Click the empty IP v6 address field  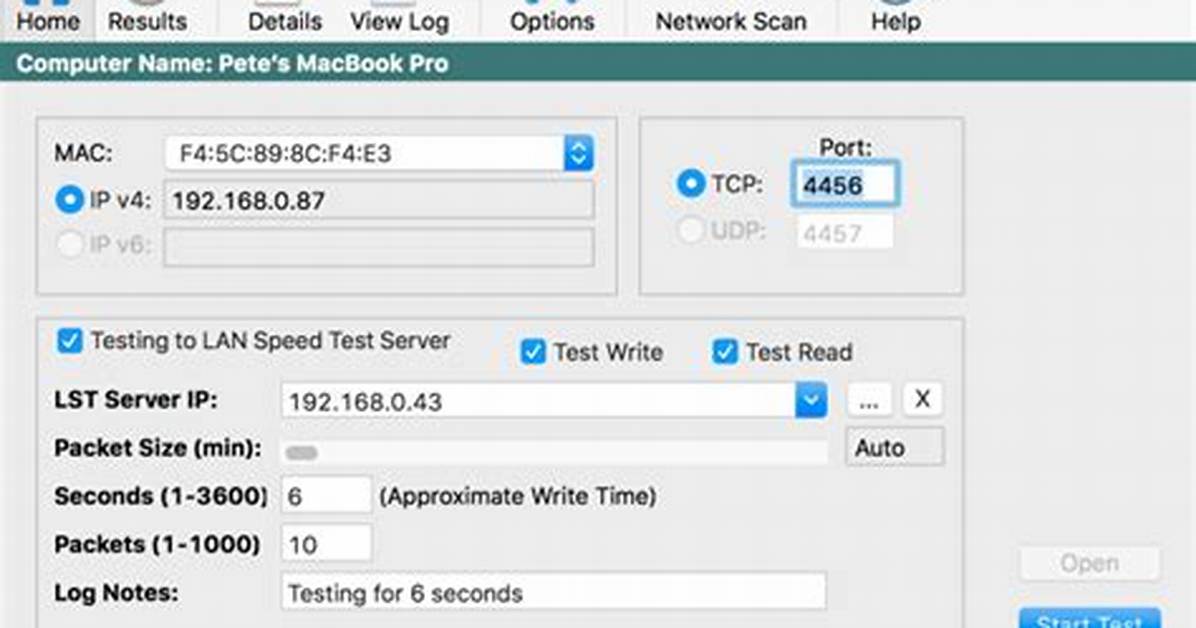point(378,246)
